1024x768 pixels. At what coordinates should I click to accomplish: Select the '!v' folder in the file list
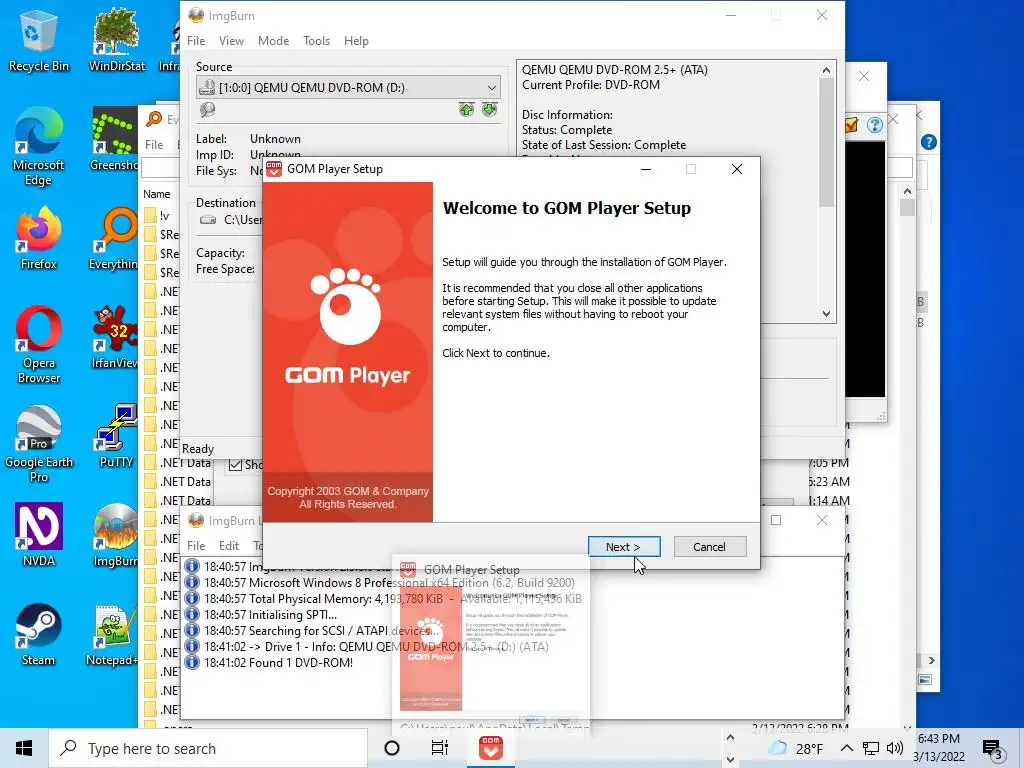coord(157,216)
